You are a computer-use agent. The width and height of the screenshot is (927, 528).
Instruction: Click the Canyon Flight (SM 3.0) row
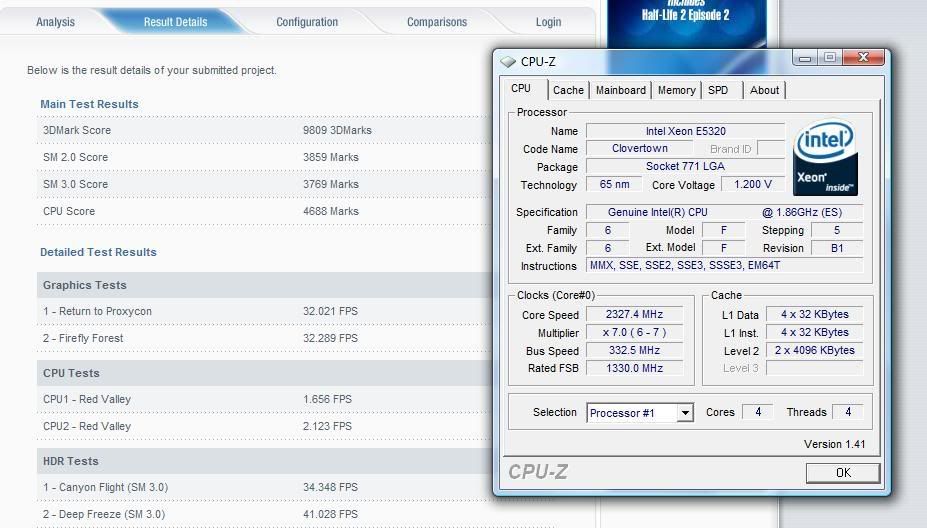(x=264, y=487)
